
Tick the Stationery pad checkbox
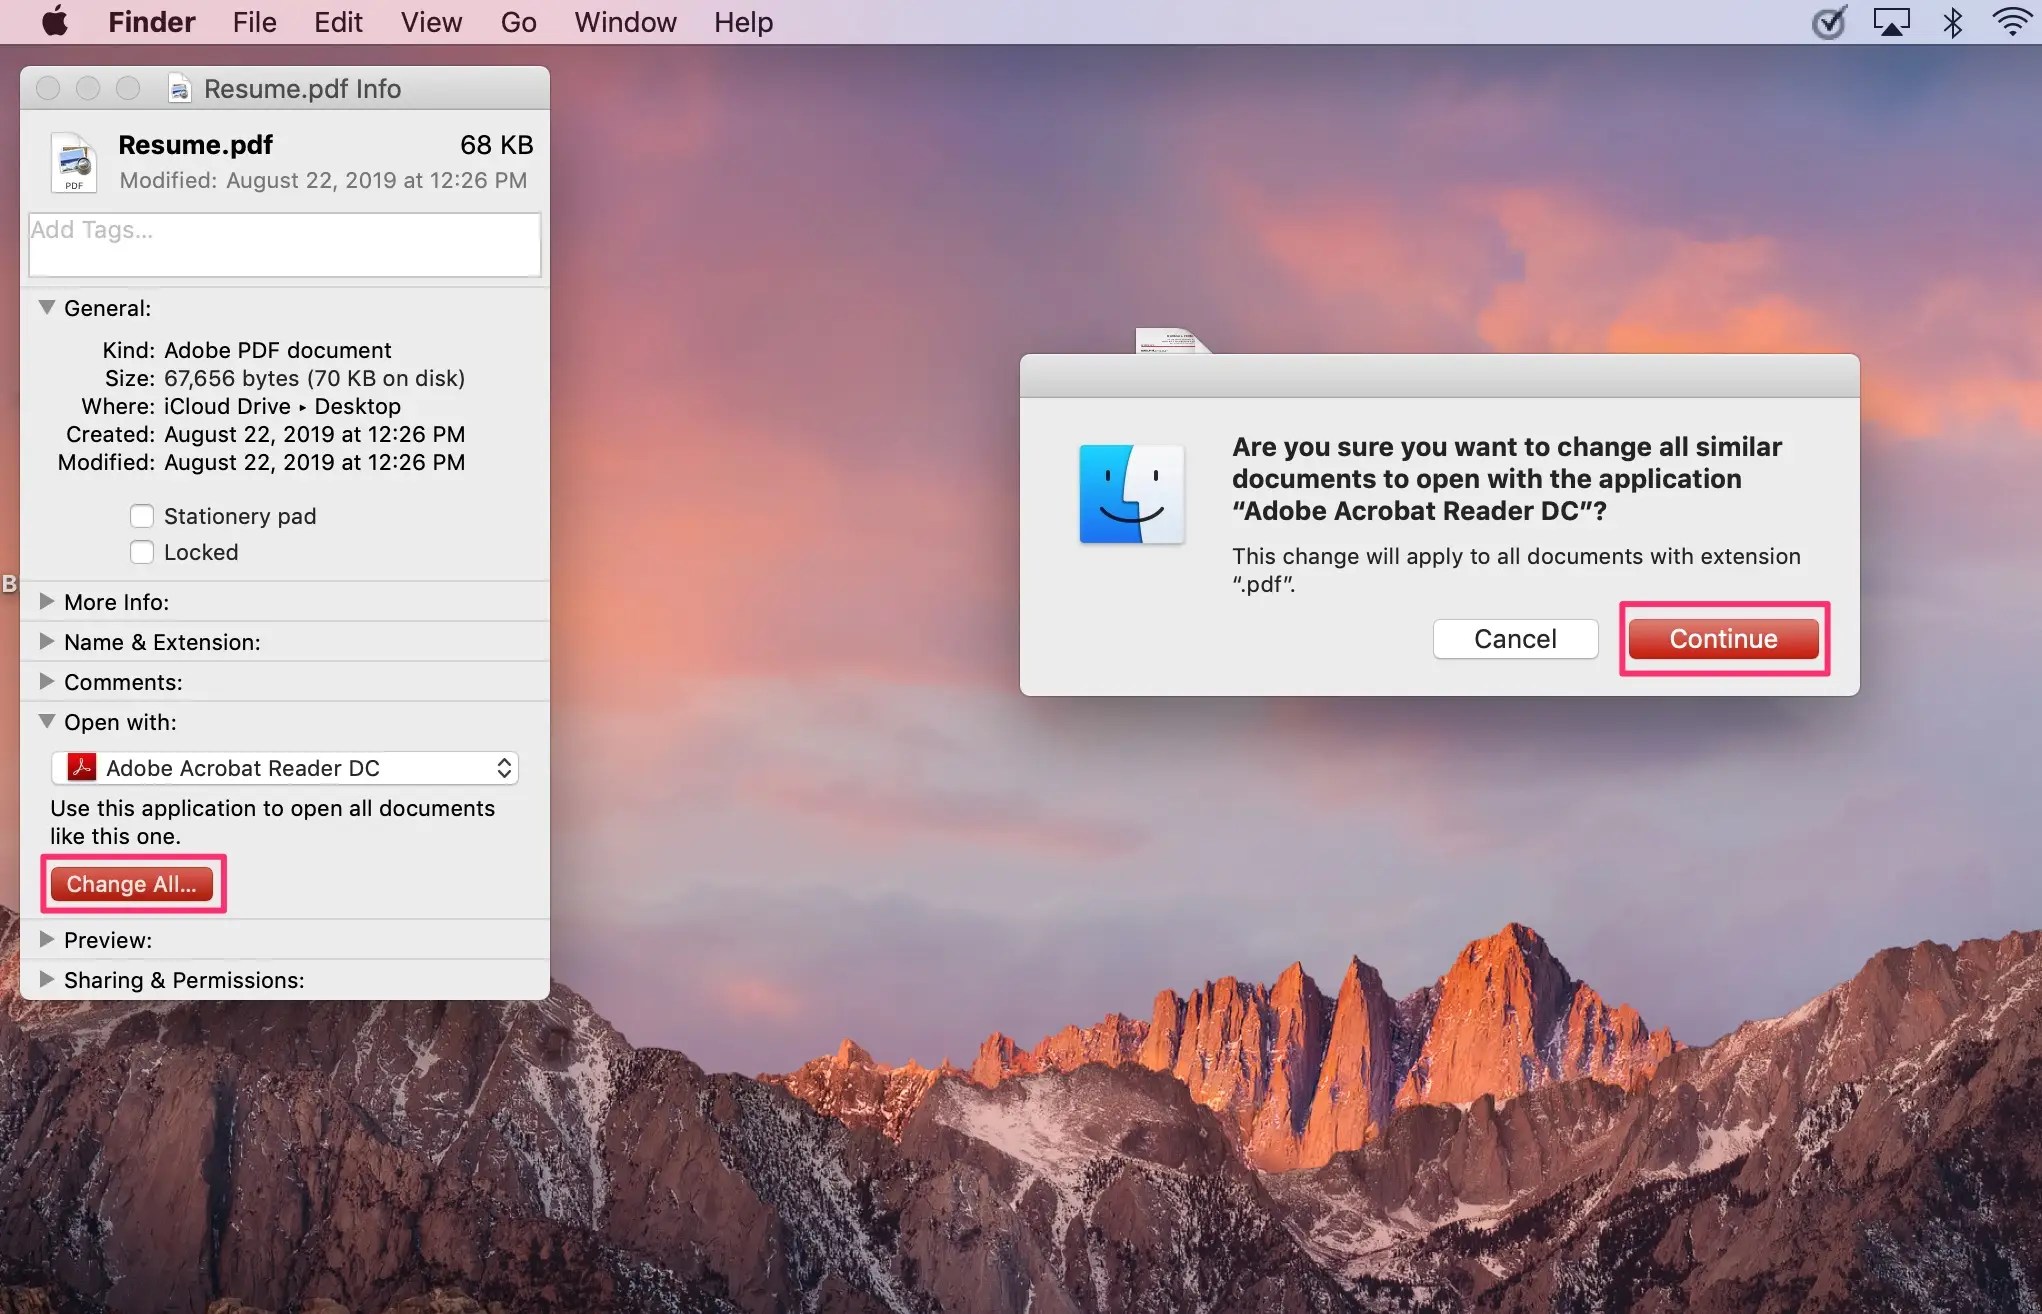142,516
